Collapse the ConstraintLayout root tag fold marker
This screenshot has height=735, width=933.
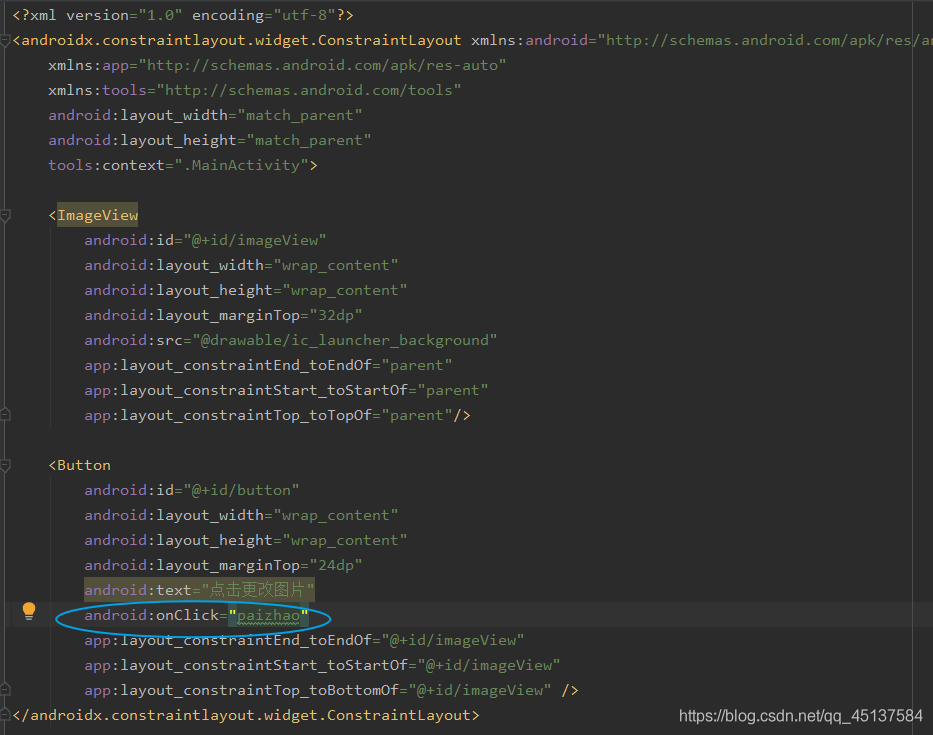coord(5,40)
